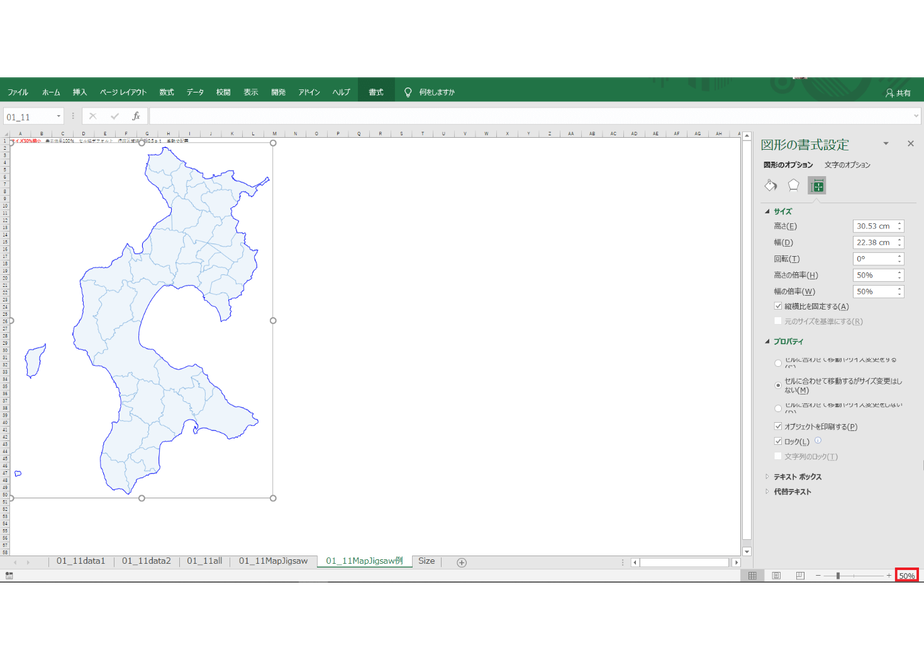Image resolution: width=924 pixels, height=660 pixels.
Task: Click the 50% zoom level button
Action: pos(906,576)
